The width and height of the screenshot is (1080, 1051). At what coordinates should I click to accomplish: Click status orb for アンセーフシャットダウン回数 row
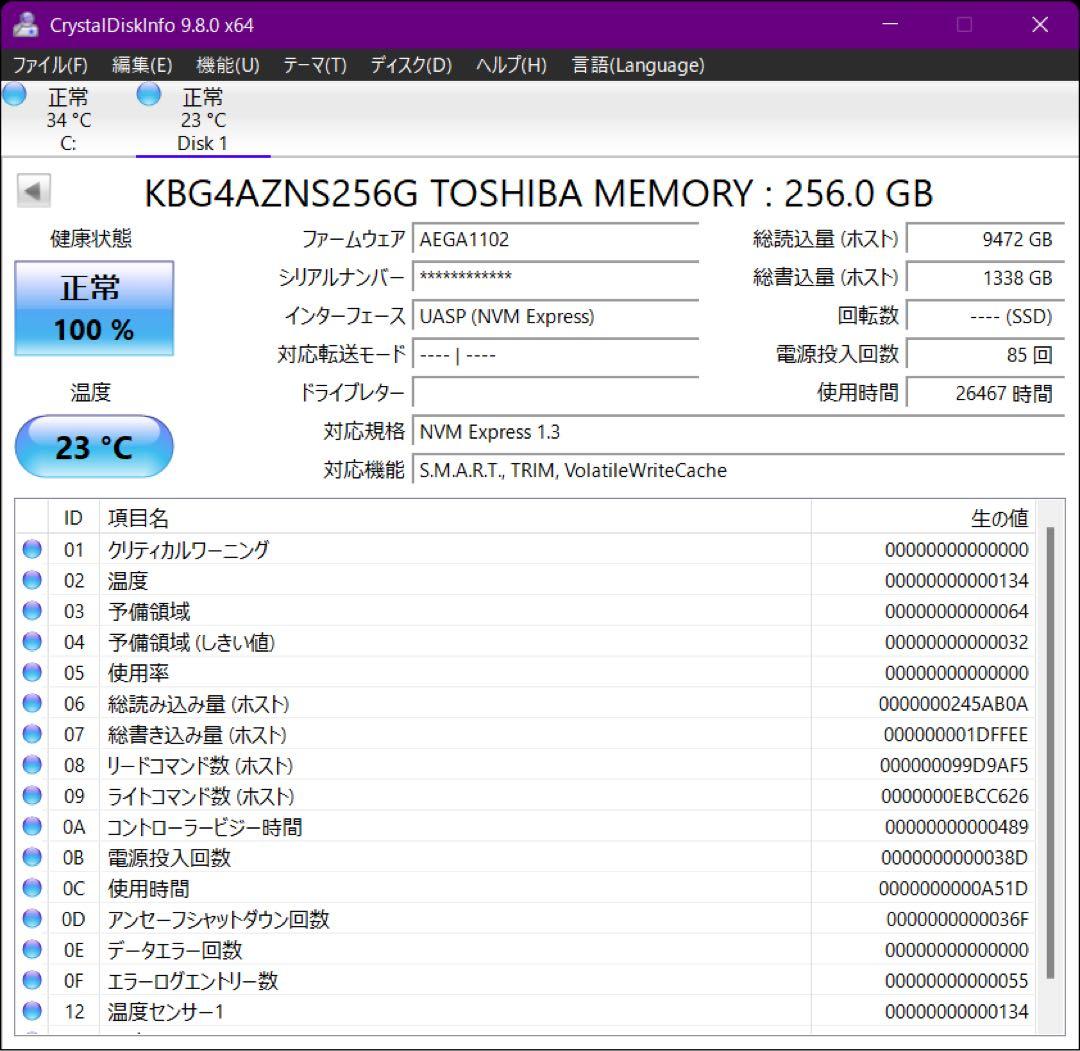click(x=32, y=919)
